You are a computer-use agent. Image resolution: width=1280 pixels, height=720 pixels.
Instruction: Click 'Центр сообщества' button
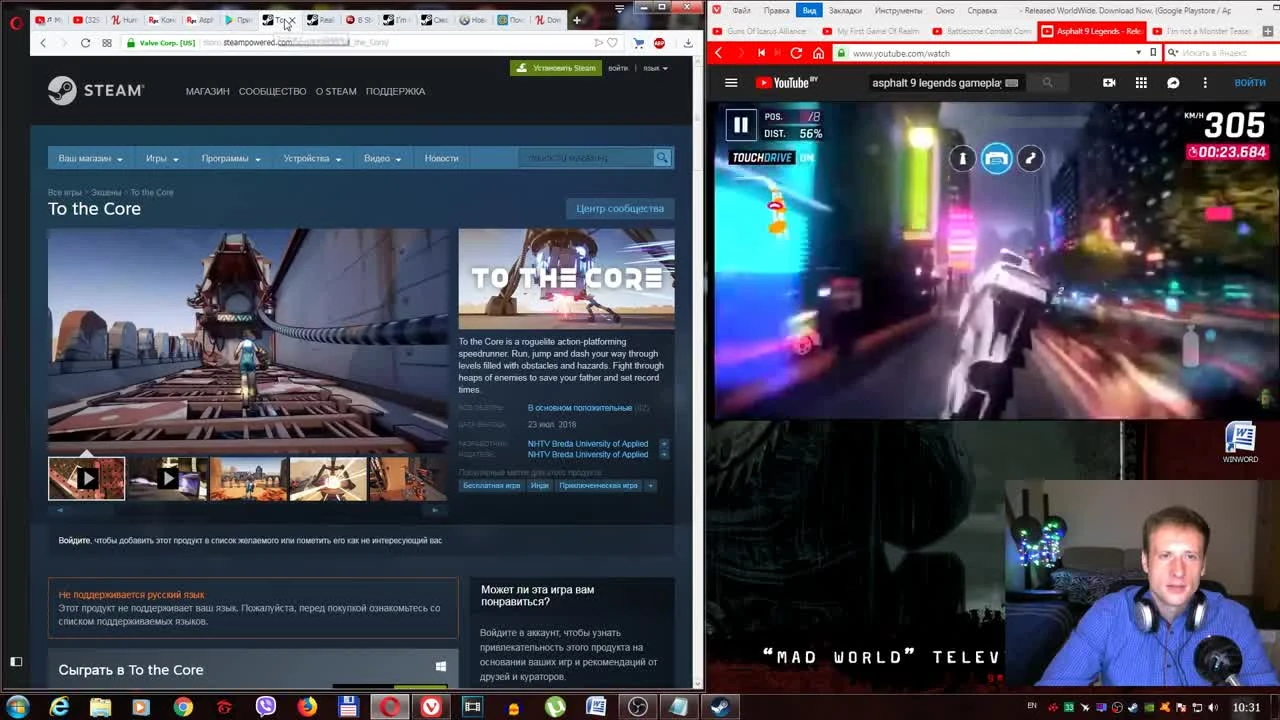[x=620, y=209]
